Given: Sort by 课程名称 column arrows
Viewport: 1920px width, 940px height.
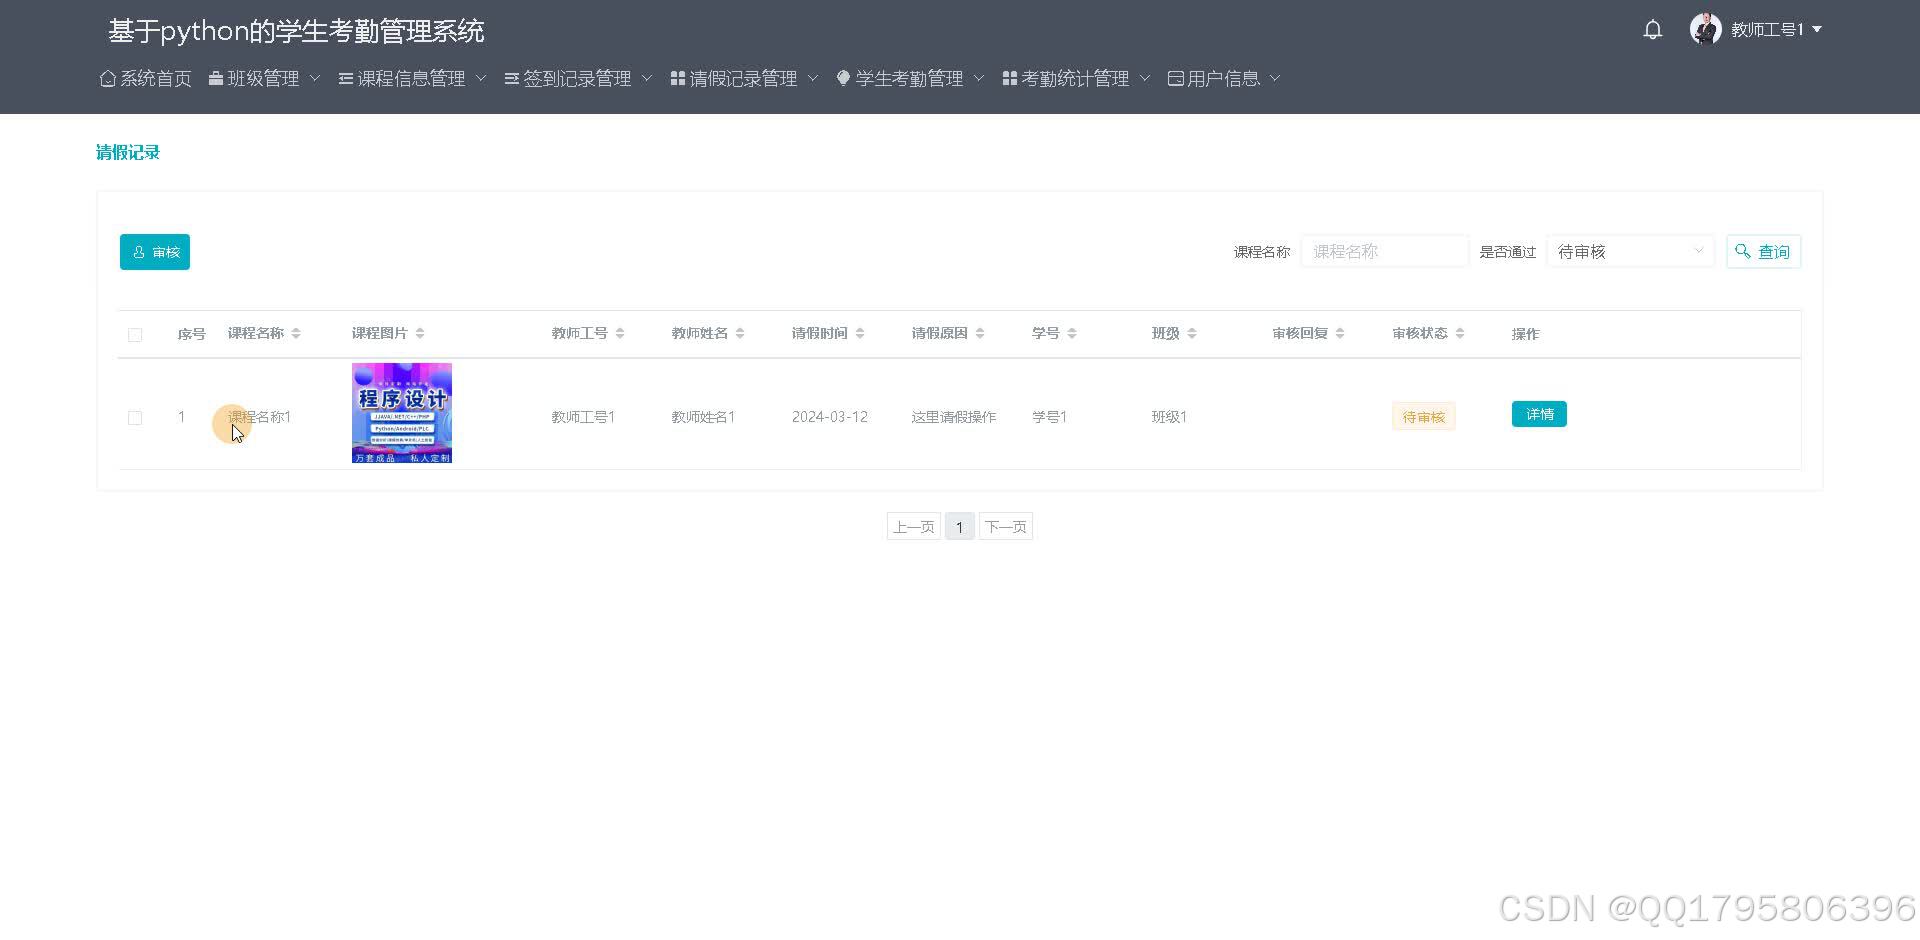Looking at the screenshot, I should 296,334.
